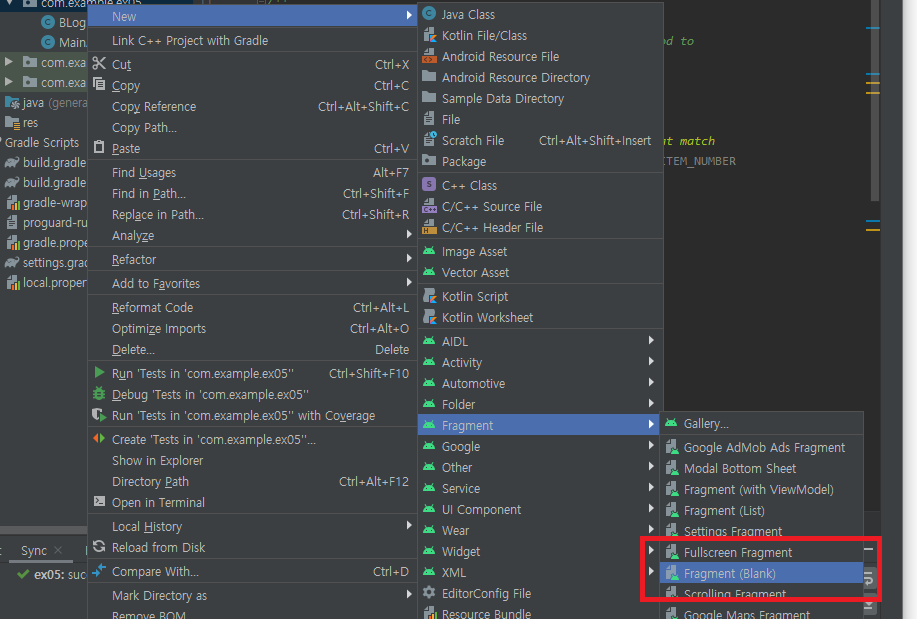The width and height of the screenshot is (917, 619).
Task: Select settings.gradle in project tree
Action: tap(47, 262)
